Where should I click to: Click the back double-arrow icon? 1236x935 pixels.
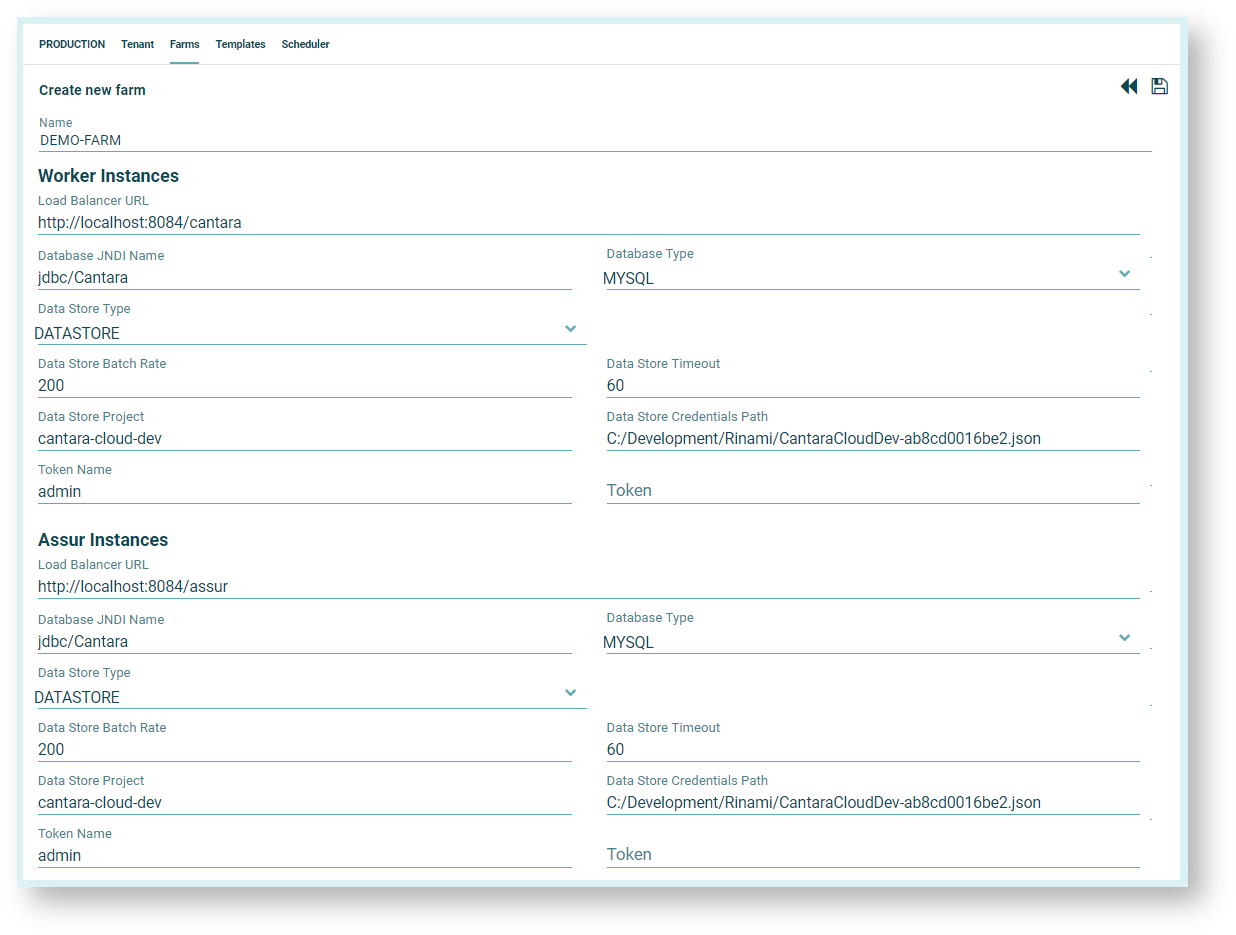[1128, 87]
